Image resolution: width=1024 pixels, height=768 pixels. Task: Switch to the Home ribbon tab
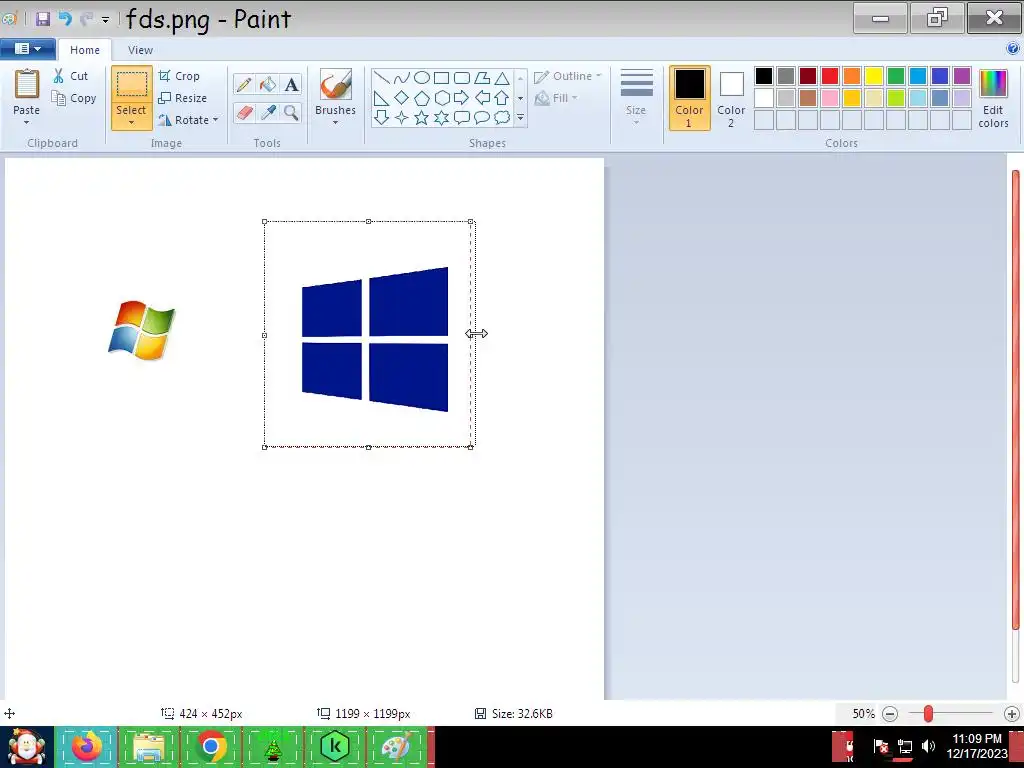(x=85, y=50)
